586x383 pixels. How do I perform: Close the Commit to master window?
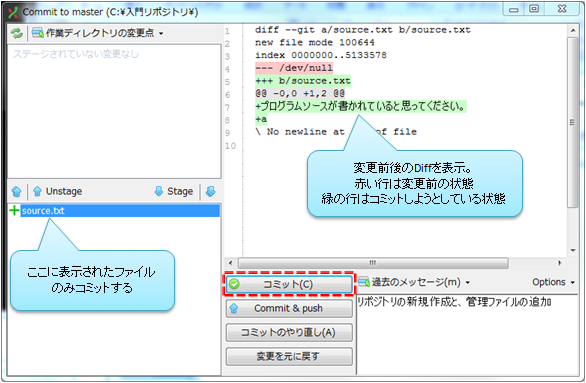(x=562, y=9)
